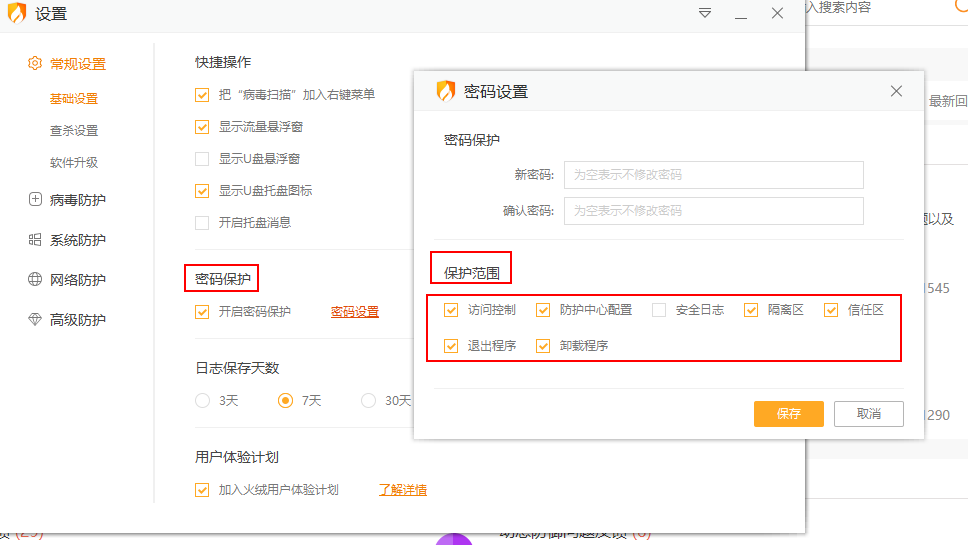Click the globe icon beside 网络防护
This screenshot has height=545, width=968.
tap(35, 279)
